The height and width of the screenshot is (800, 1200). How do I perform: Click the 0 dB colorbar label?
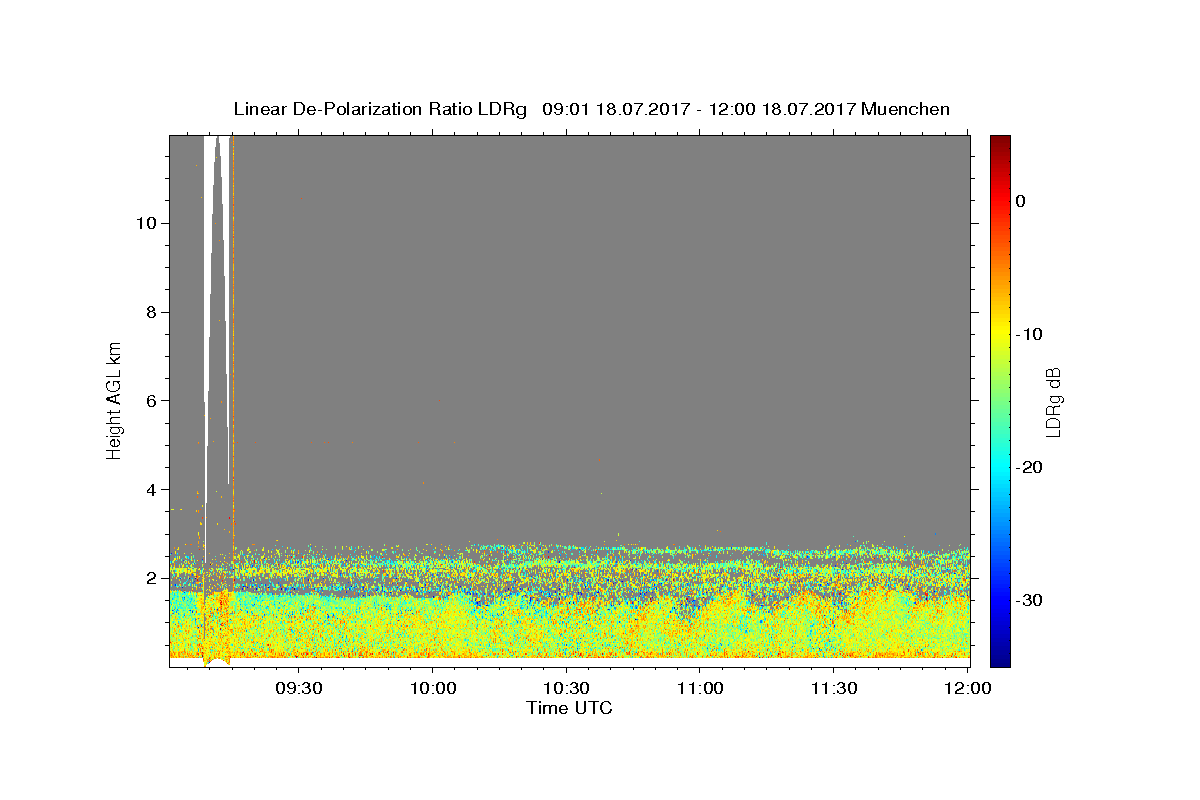(x=1021, y=201)
